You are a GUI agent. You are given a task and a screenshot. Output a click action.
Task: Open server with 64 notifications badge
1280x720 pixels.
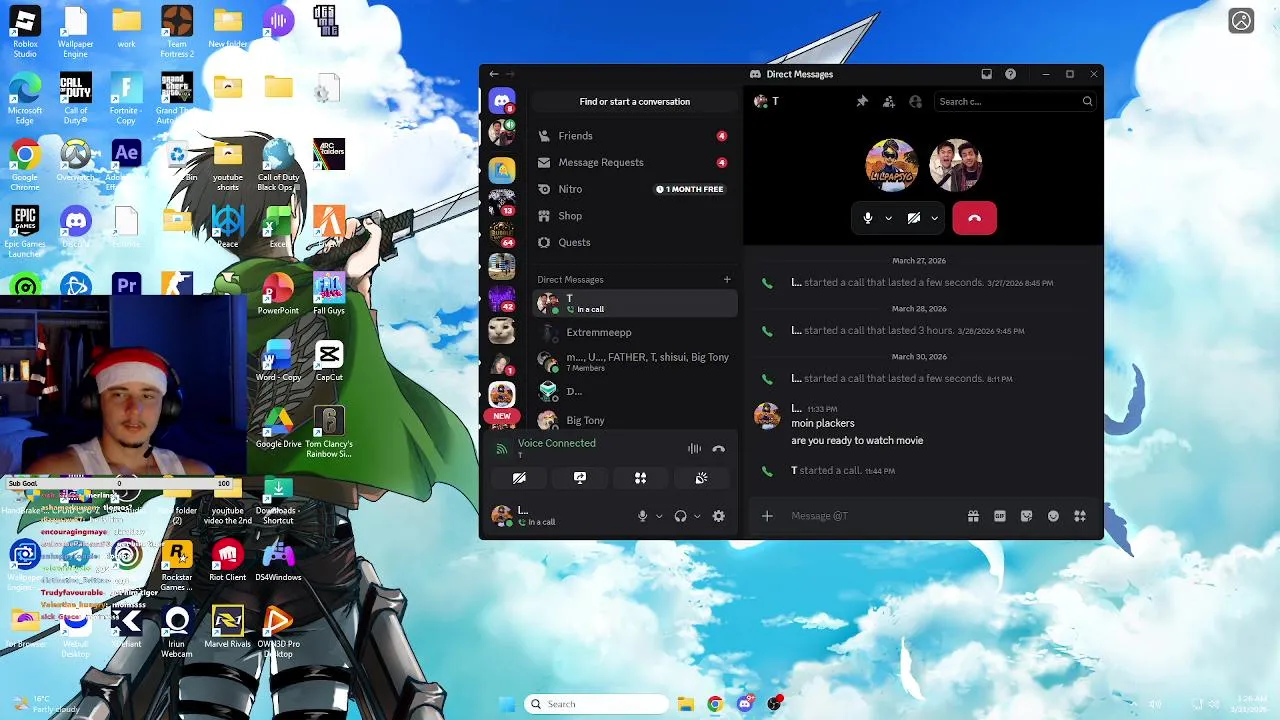click(x=502, y=233)
